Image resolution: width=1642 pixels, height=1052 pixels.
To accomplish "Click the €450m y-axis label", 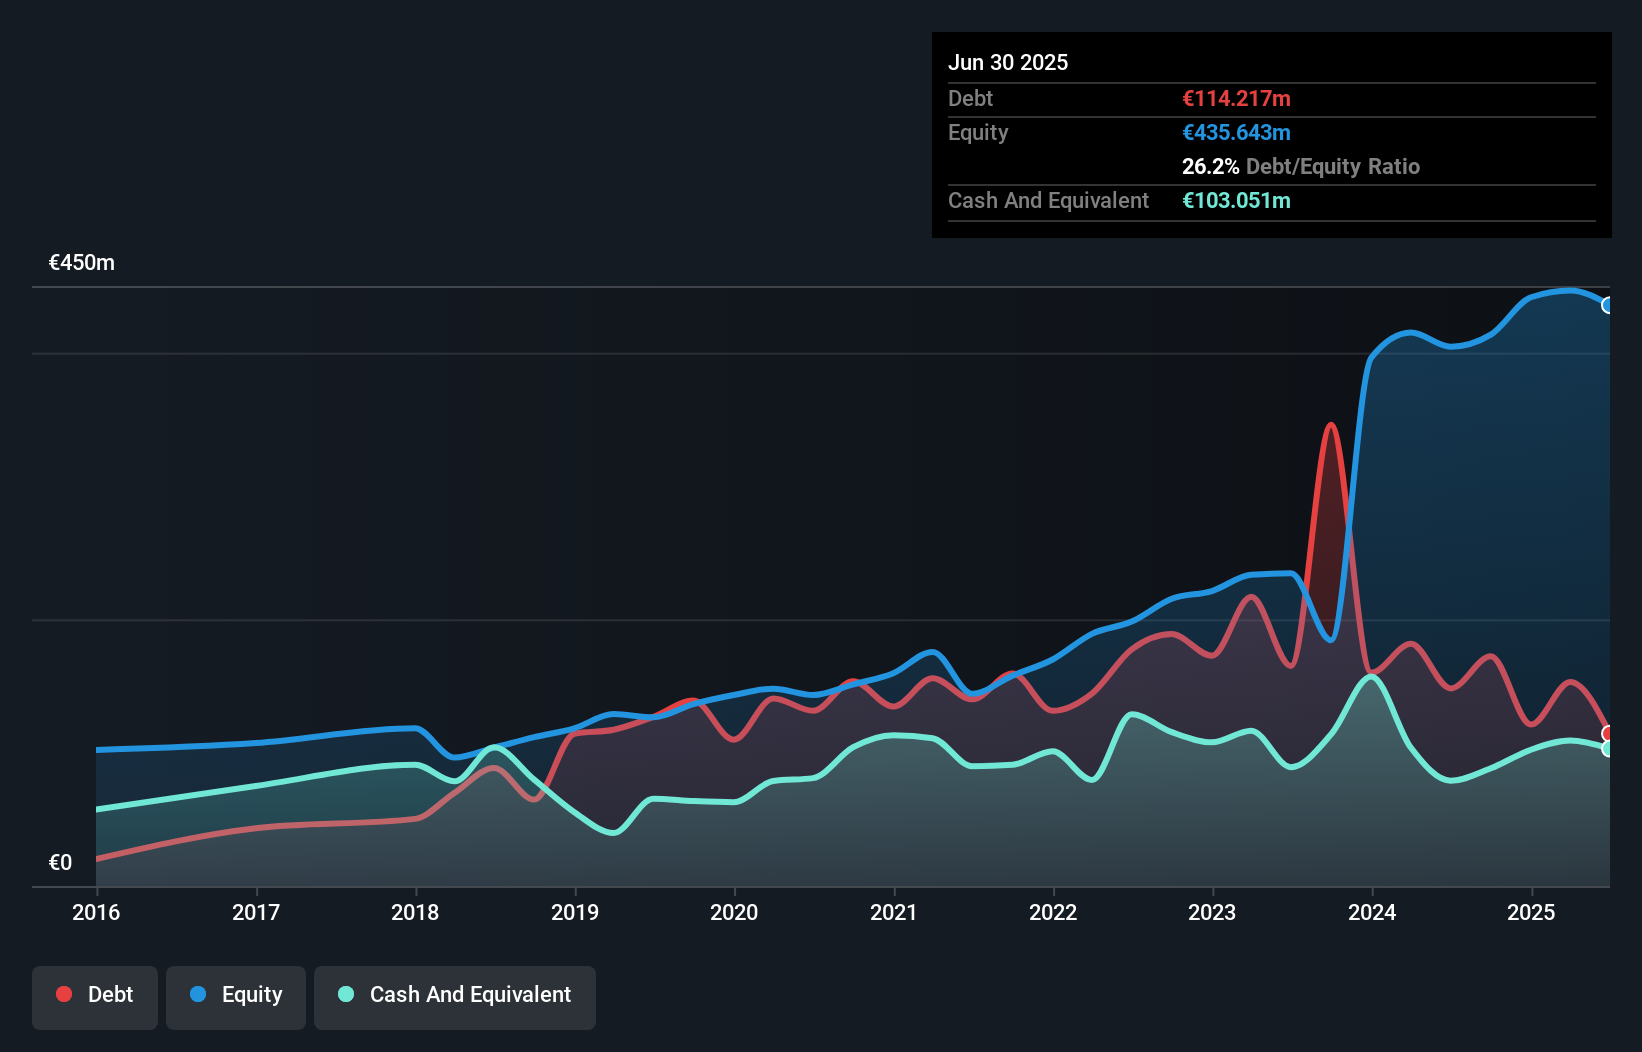I will click(82, 263).
